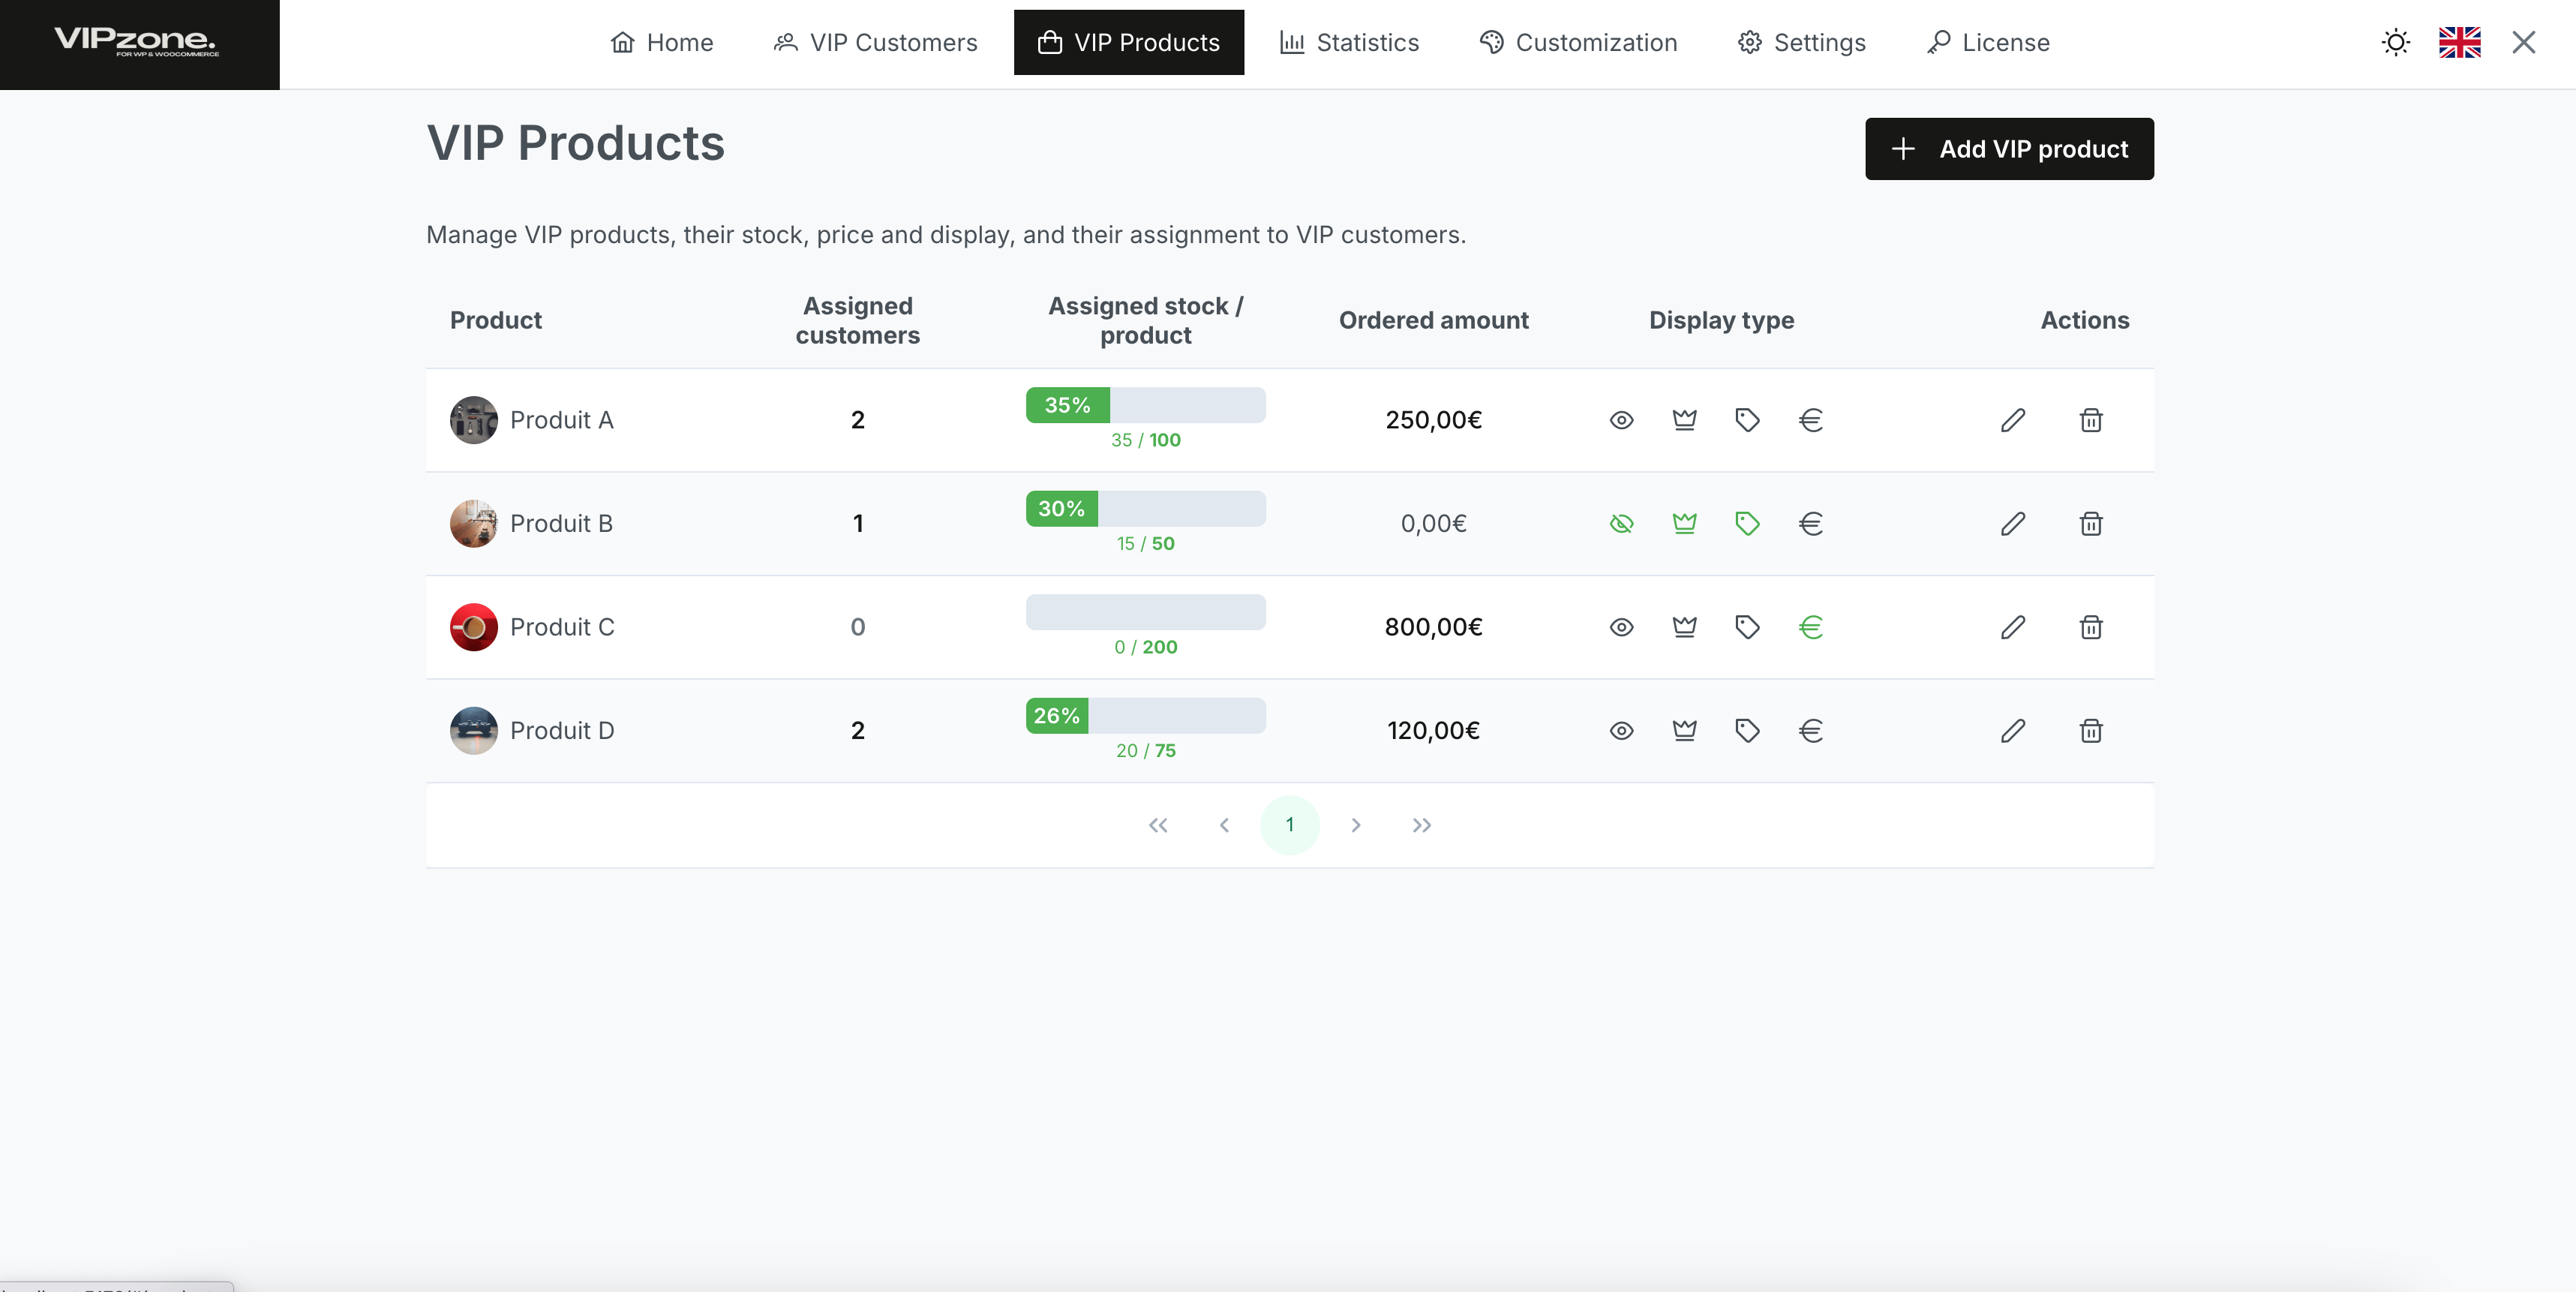This screenshot has width=2576, height=1292.
Task: Click 'Ordered amount' column header
Action: pos(1433,320)
